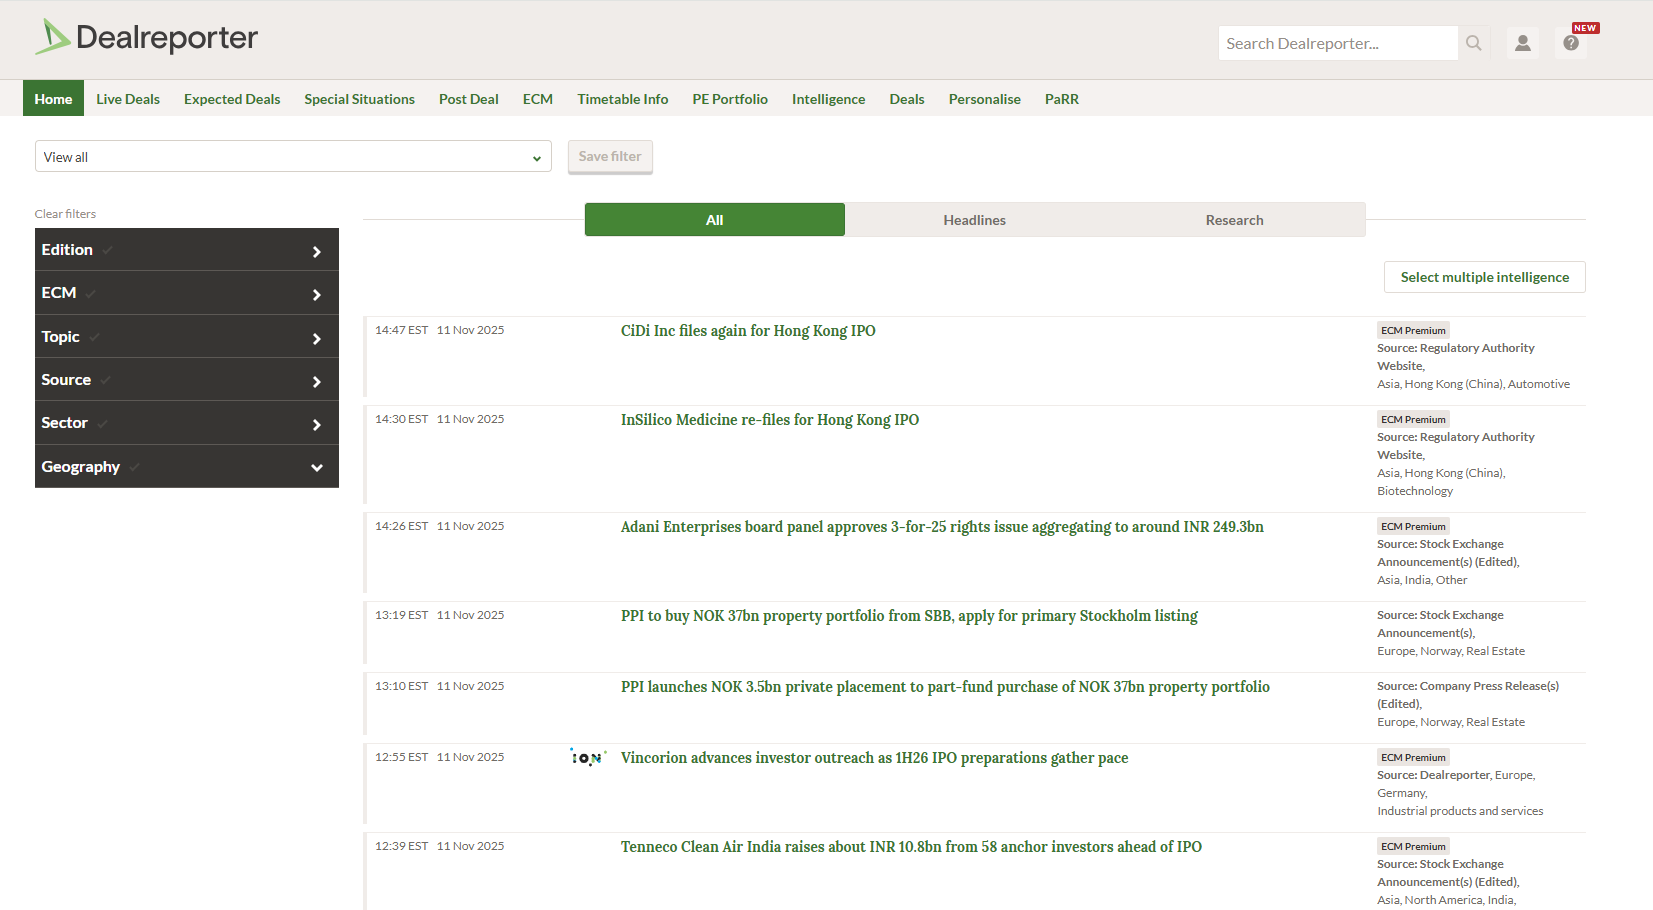Switch to the Headlines tab
This screenshot has height=910, width=1653.
(x=974, y=220)
